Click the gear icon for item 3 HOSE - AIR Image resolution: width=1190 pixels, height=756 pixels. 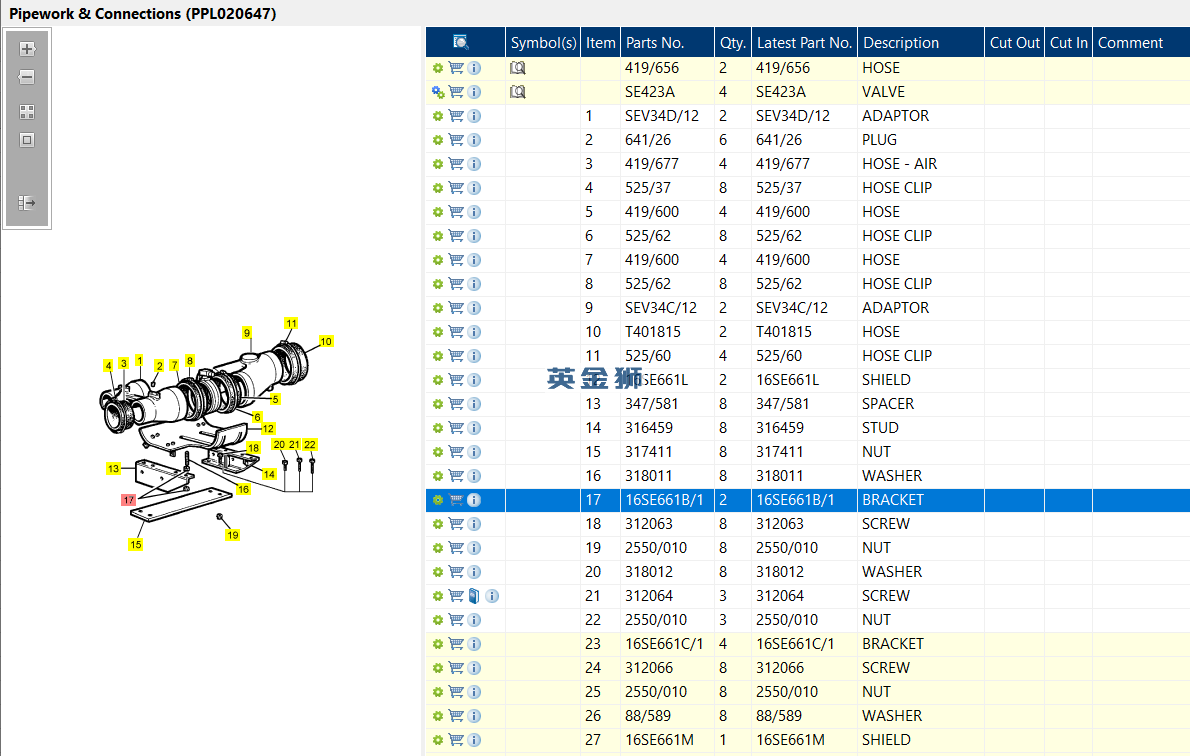pyautogui.click(x=438, y=164)
